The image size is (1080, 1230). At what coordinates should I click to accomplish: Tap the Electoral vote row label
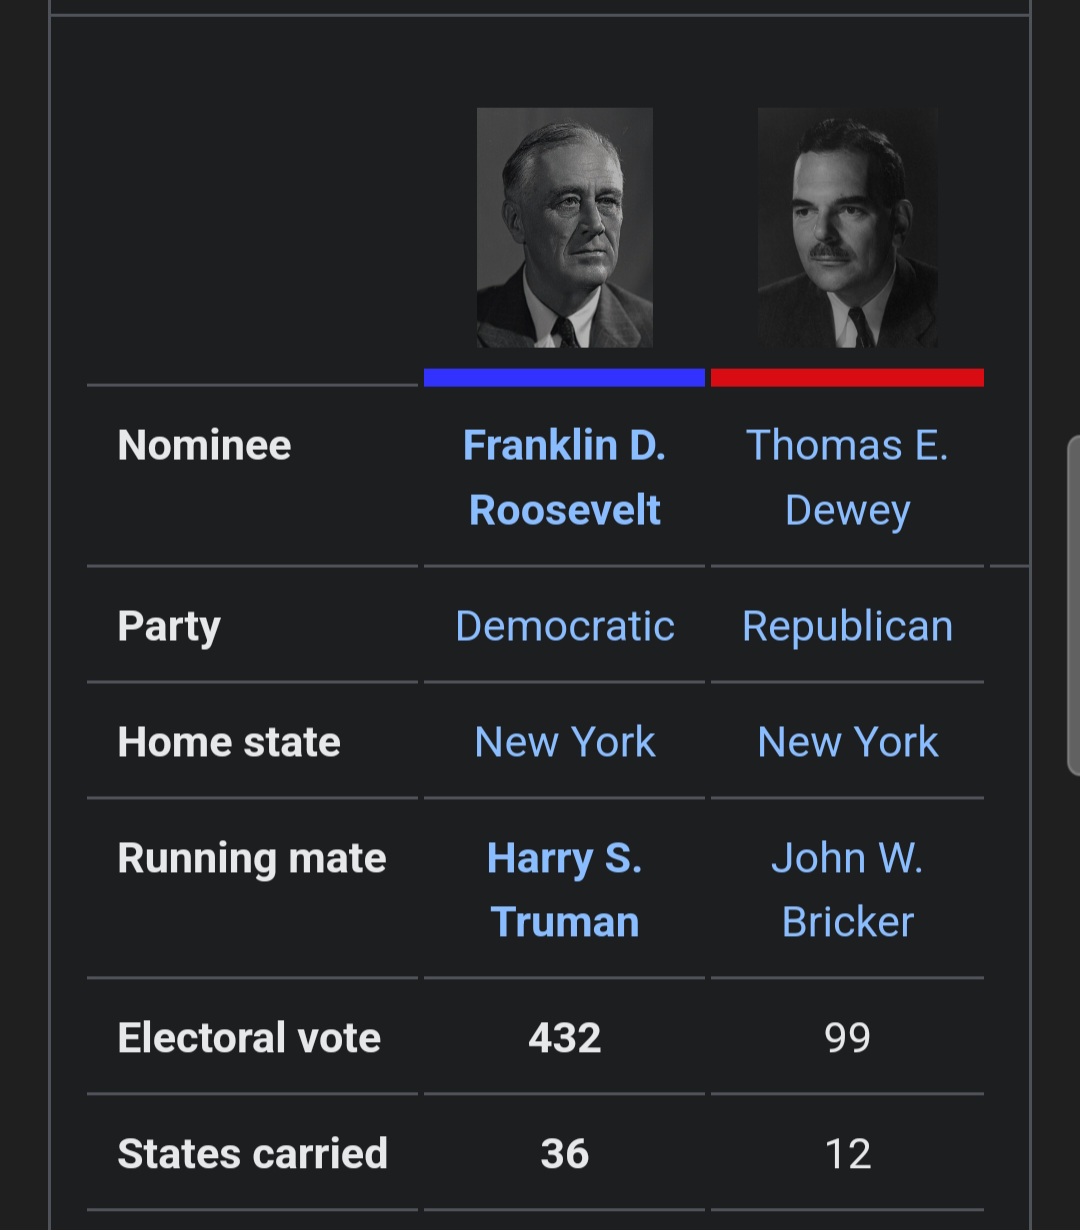pos(249,1038)
